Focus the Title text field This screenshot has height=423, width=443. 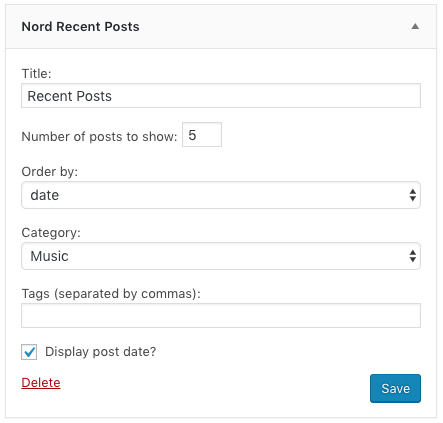click(x=221, y=96)
